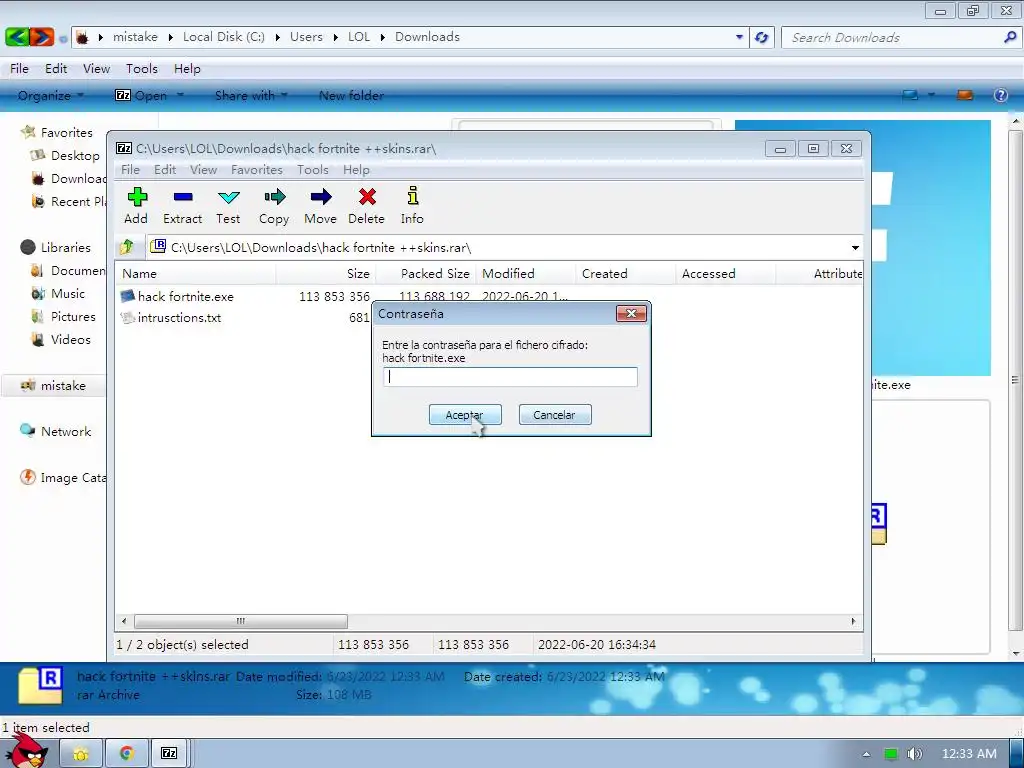
Task: Open the Organize dropdown menu
Action: pos(51,95)
